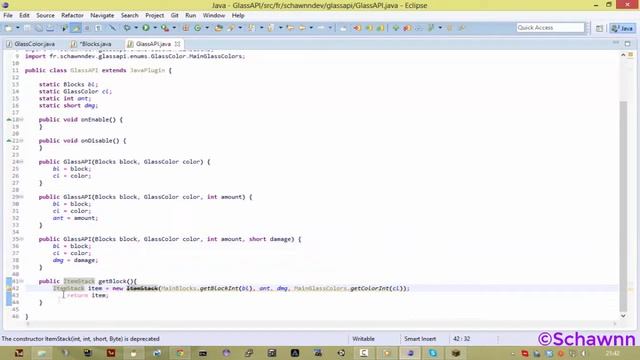Open the Project menu
Viewport: 640px width, 360px height.
point(154,15)
